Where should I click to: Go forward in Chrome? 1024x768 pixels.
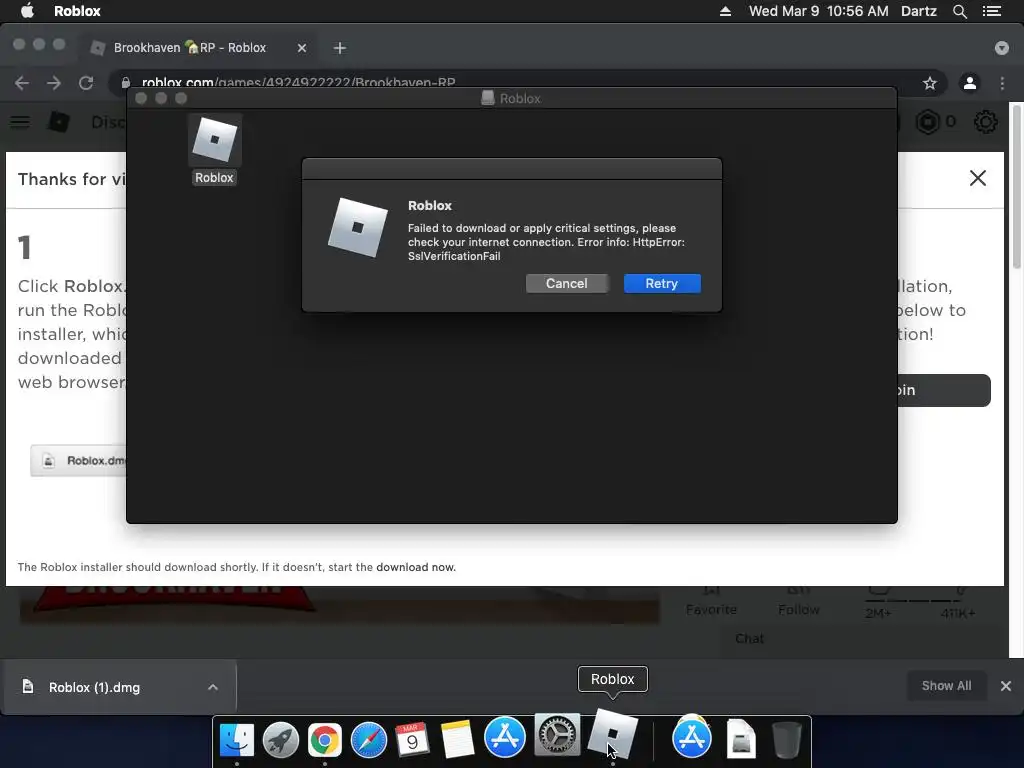[54, 83]
